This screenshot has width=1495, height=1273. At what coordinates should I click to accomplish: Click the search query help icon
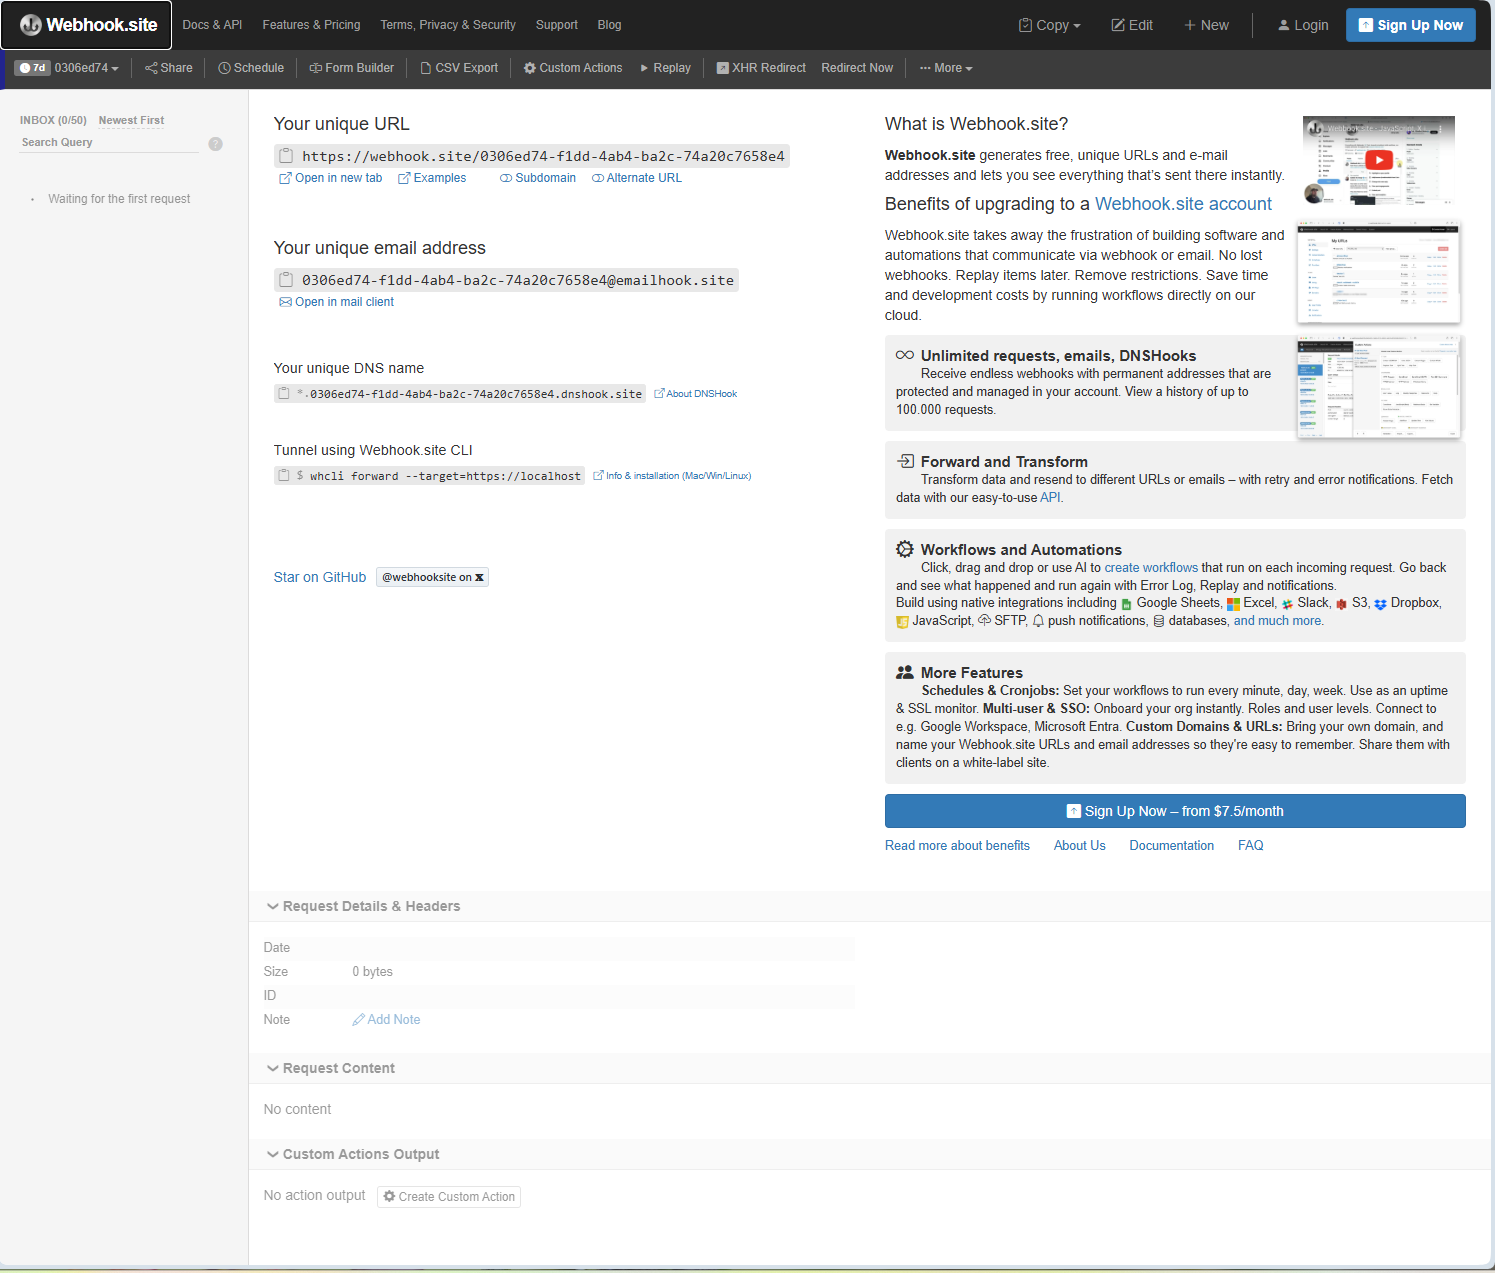215,144
